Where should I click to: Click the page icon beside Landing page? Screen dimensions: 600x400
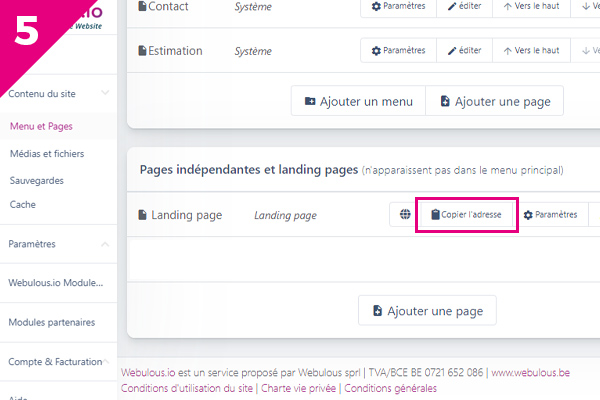click(x=143, y=215)
